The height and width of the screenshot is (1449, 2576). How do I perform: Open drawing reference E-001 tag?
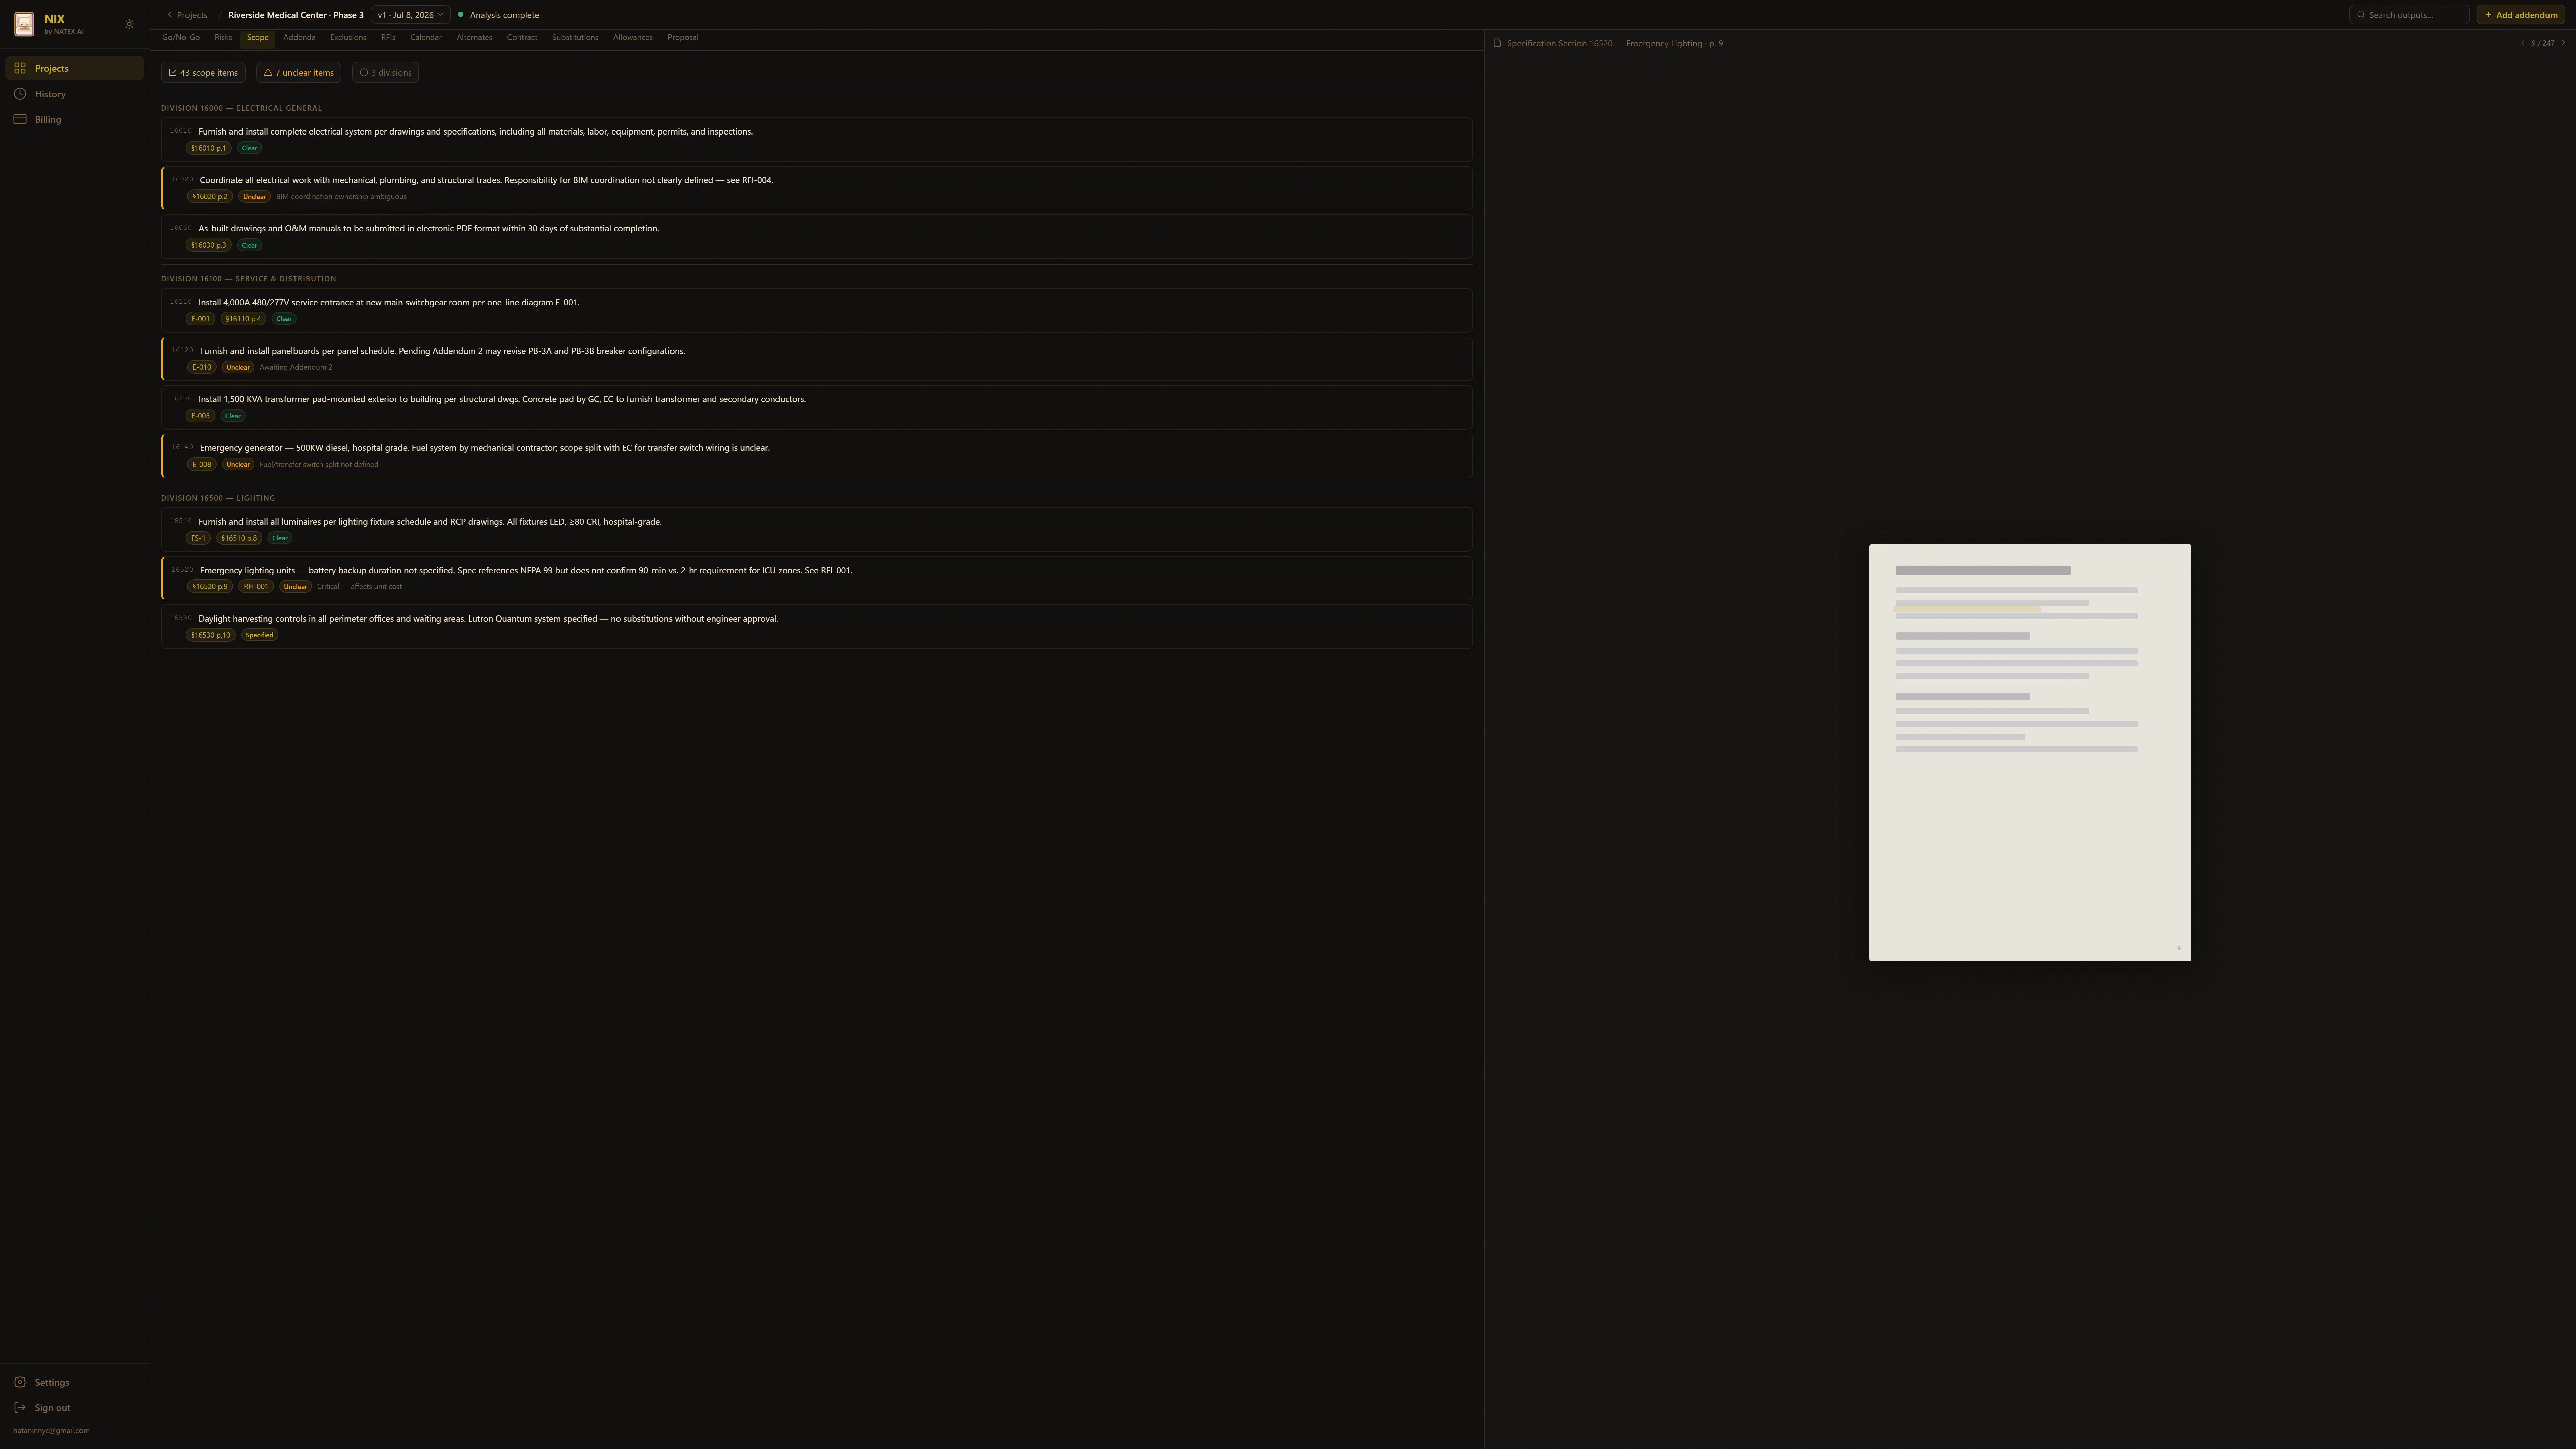(x=200, y=319)
